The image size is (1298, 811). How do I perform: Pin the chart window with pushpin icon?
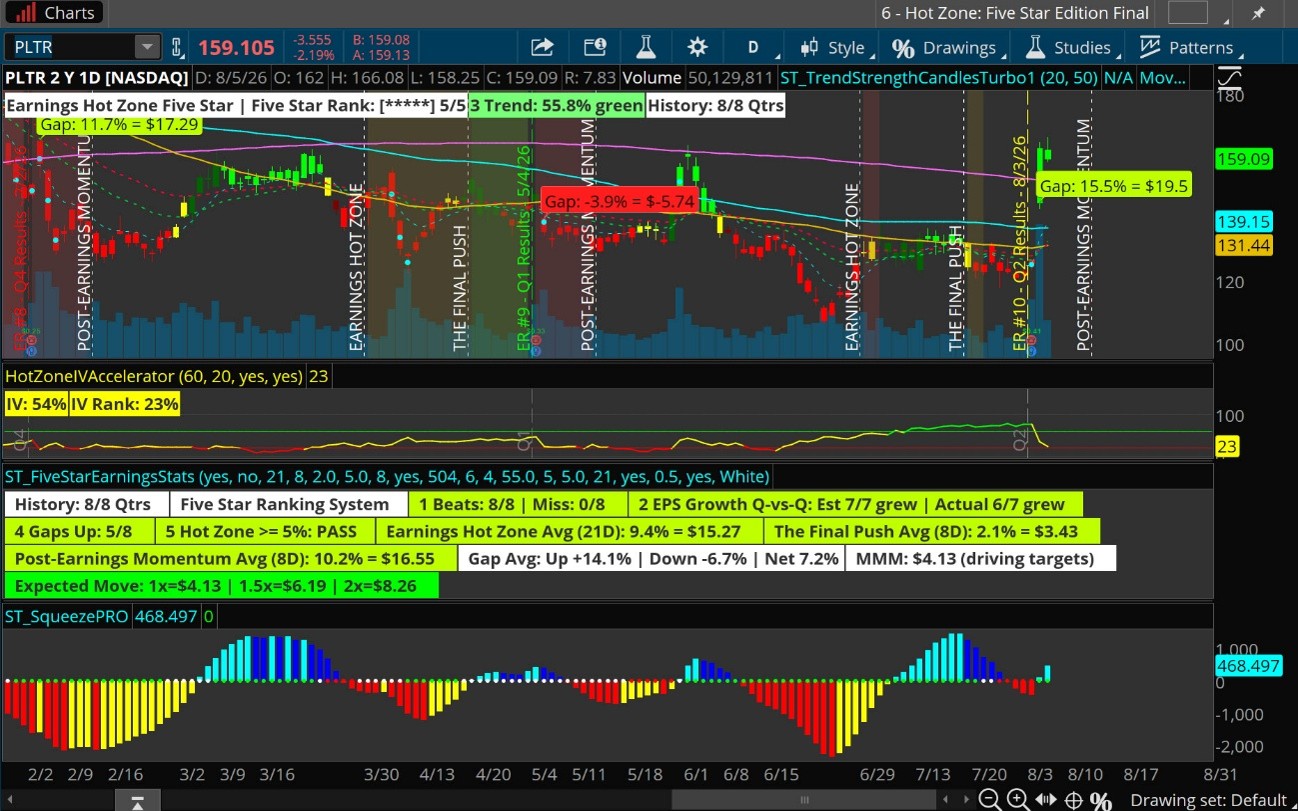pyautogui.click(x=1258, y=13)
